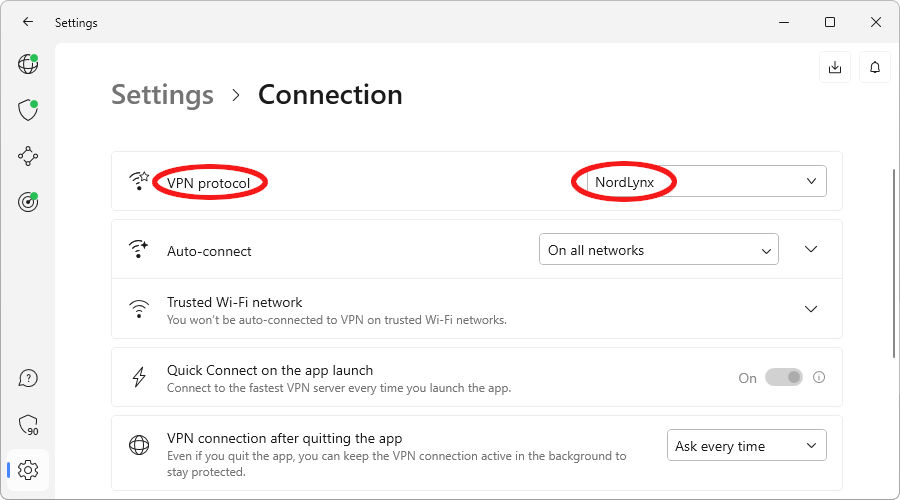Open Threat Protection shield in sidebar

pos(28,110)
